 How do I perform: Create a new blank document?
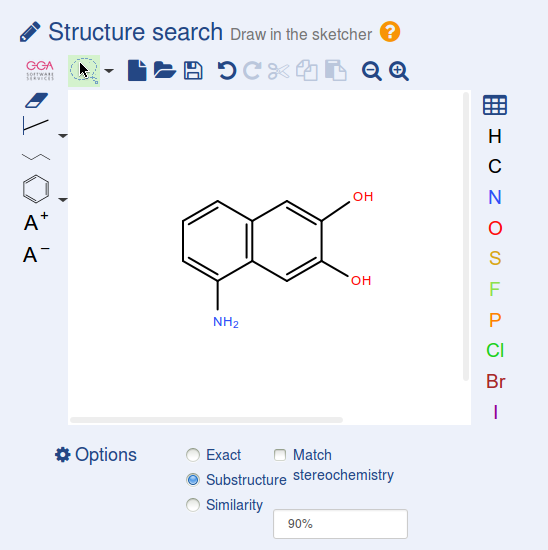(137, 71)
